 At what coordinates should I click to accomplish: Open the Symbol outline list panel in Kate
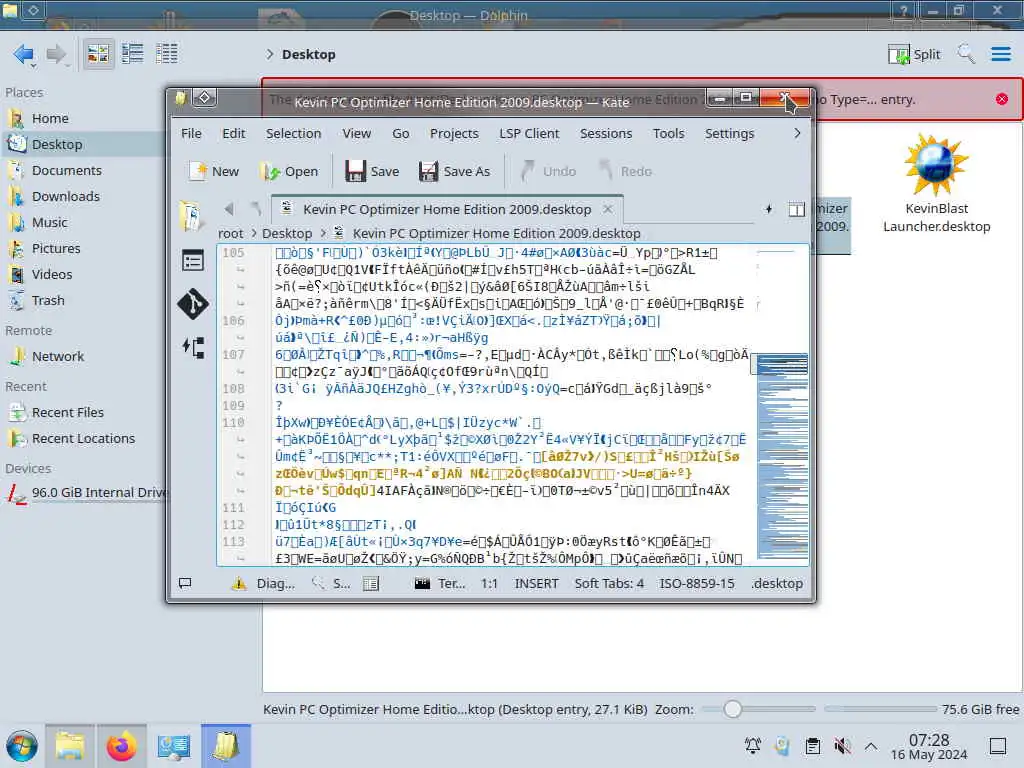tap(193, 261)
